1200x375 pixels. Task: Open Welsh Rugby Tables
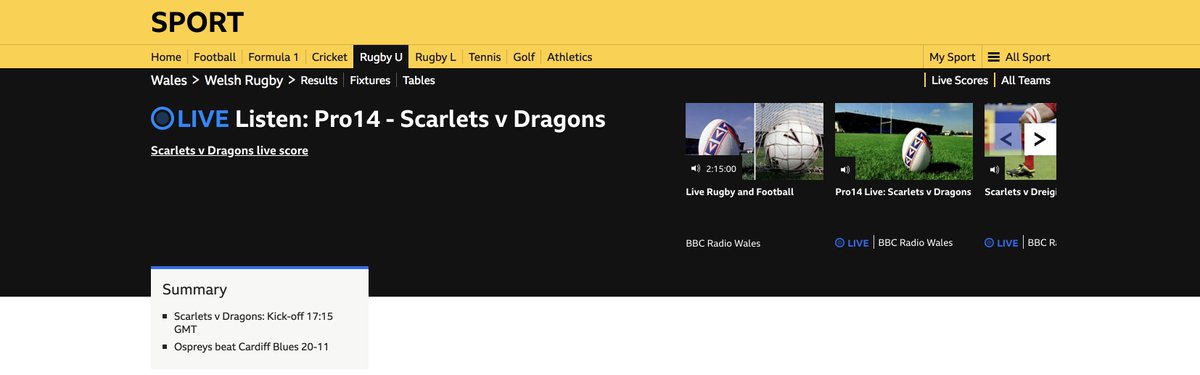(x=419, y=80)
